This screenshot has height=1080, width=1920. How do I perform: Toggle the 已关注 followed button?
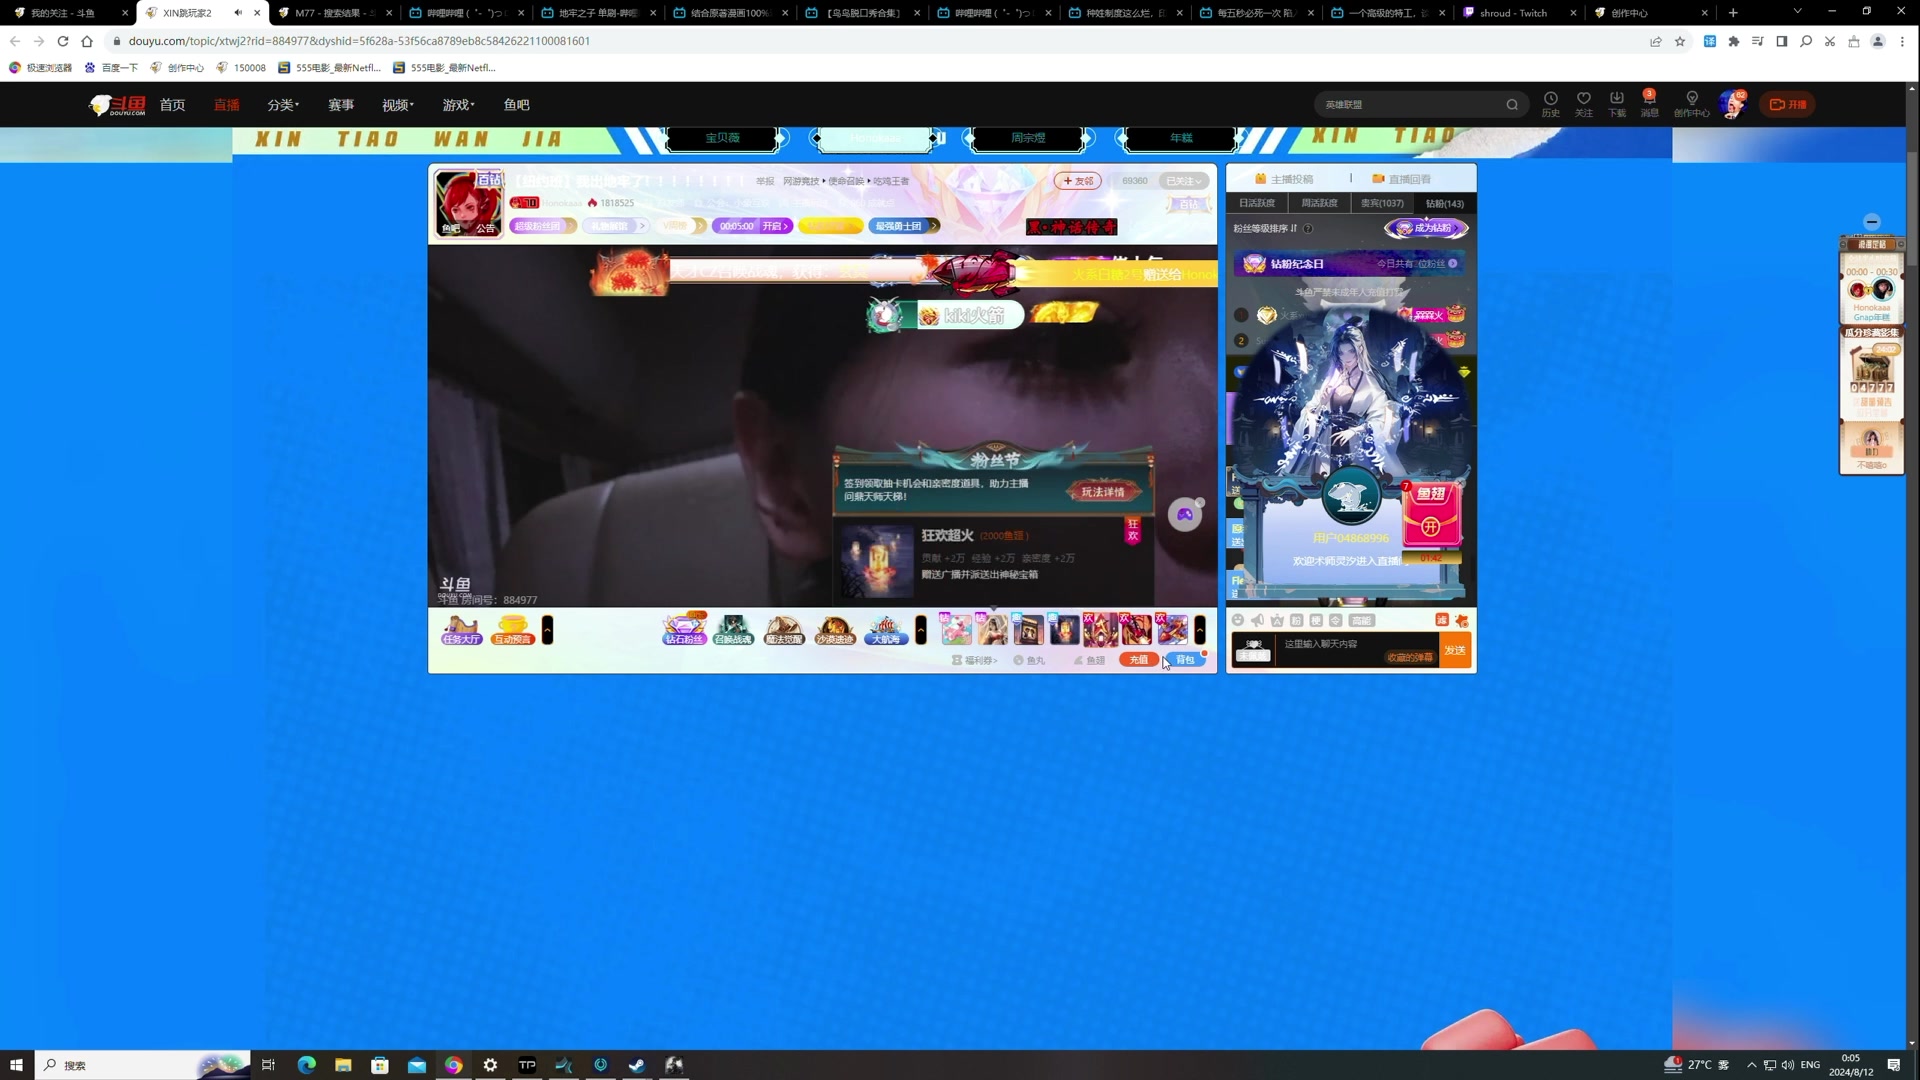click(1183, 181)
